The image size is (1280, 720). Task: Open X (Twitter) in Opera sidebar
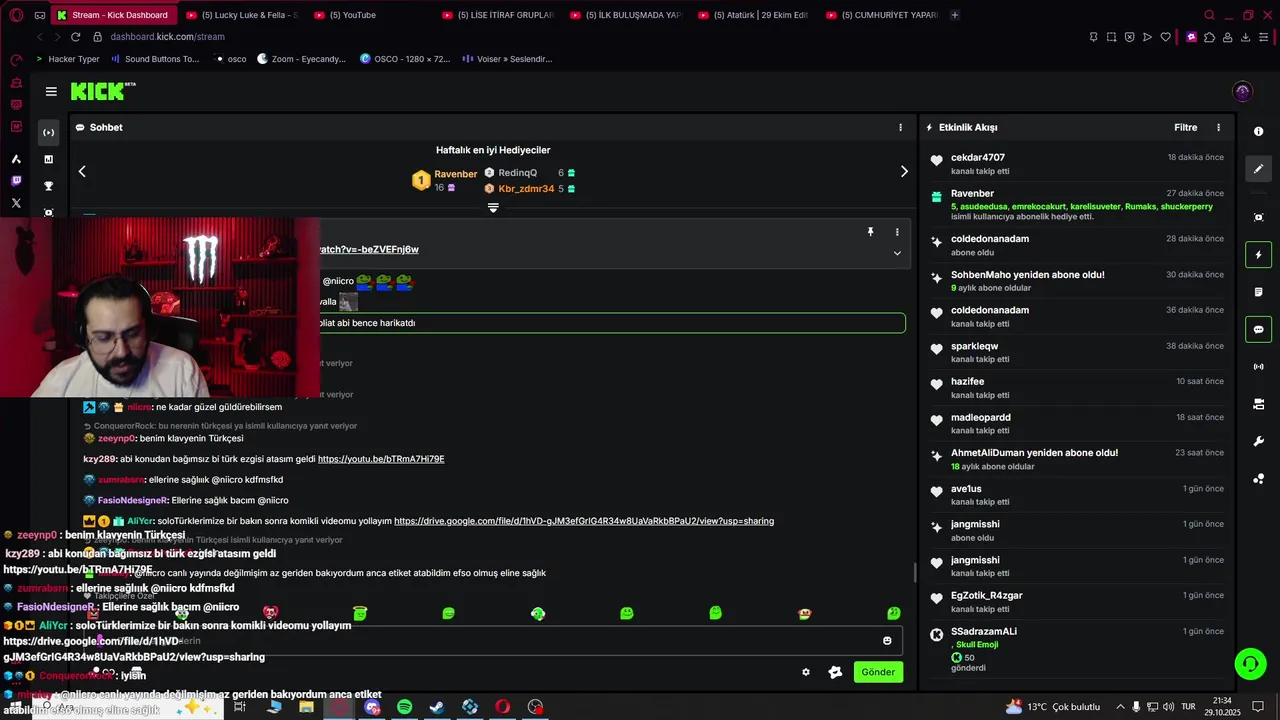tap(16, 203)
